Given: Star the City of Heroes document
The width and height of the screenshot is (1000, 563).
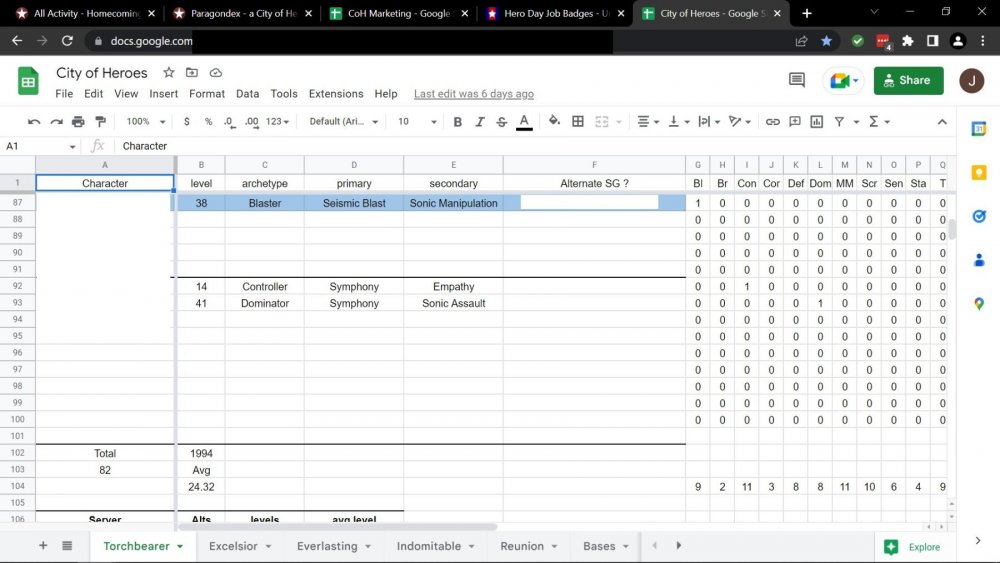Looking at the screenshot, I should (169, 73).
